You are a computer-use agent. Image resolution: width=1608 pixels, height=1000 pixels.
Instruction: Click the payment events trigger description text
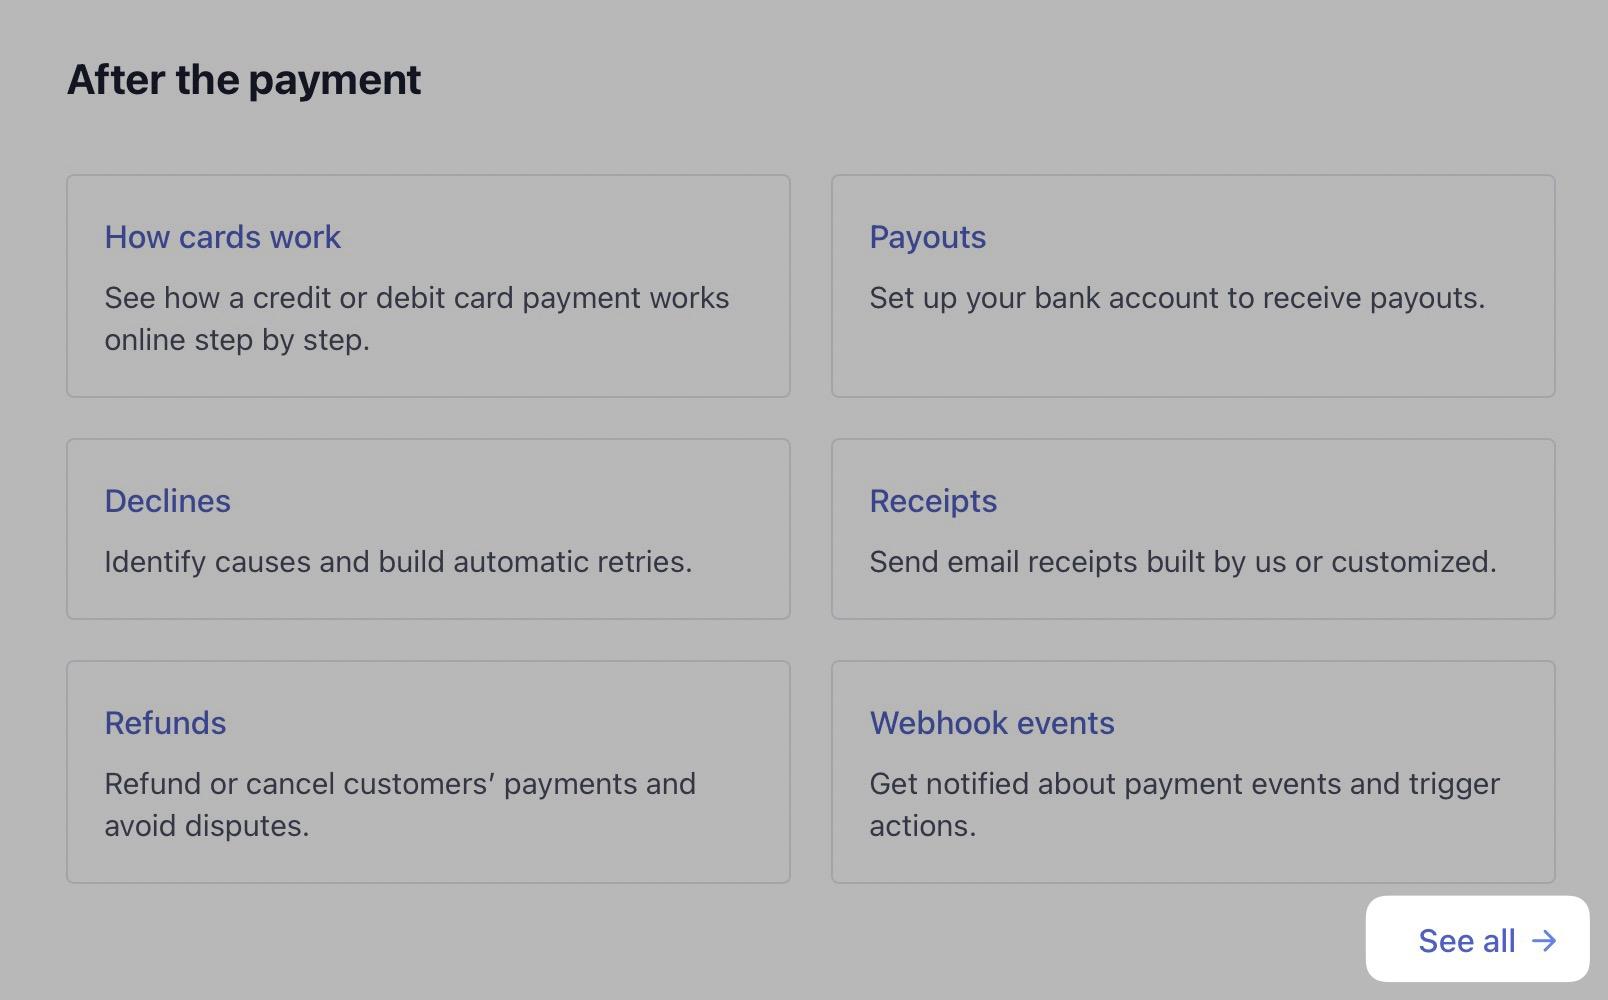point(1185,804)
